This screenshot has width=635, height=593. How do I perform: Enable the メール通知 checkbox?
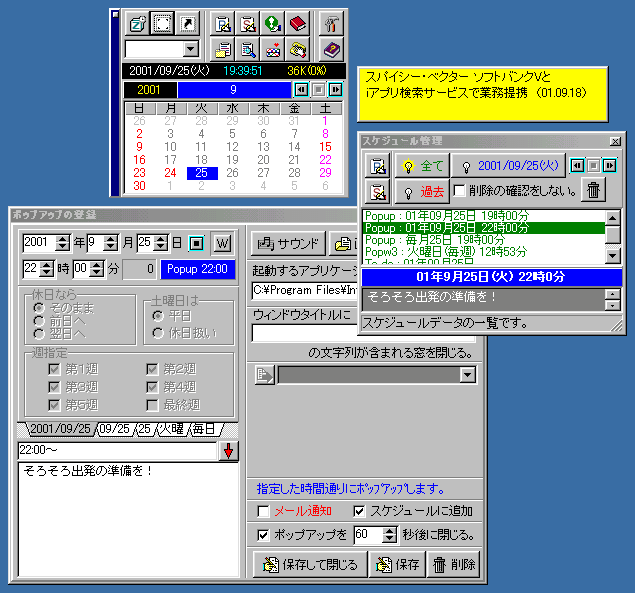click(x=264, y=511)
